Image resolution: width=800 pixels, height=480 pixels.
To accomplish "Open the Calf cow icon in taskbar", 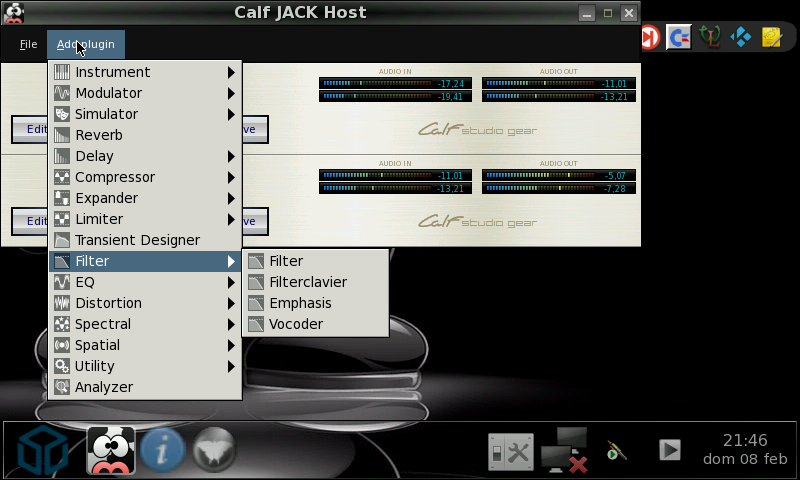I will click(111, 450).
